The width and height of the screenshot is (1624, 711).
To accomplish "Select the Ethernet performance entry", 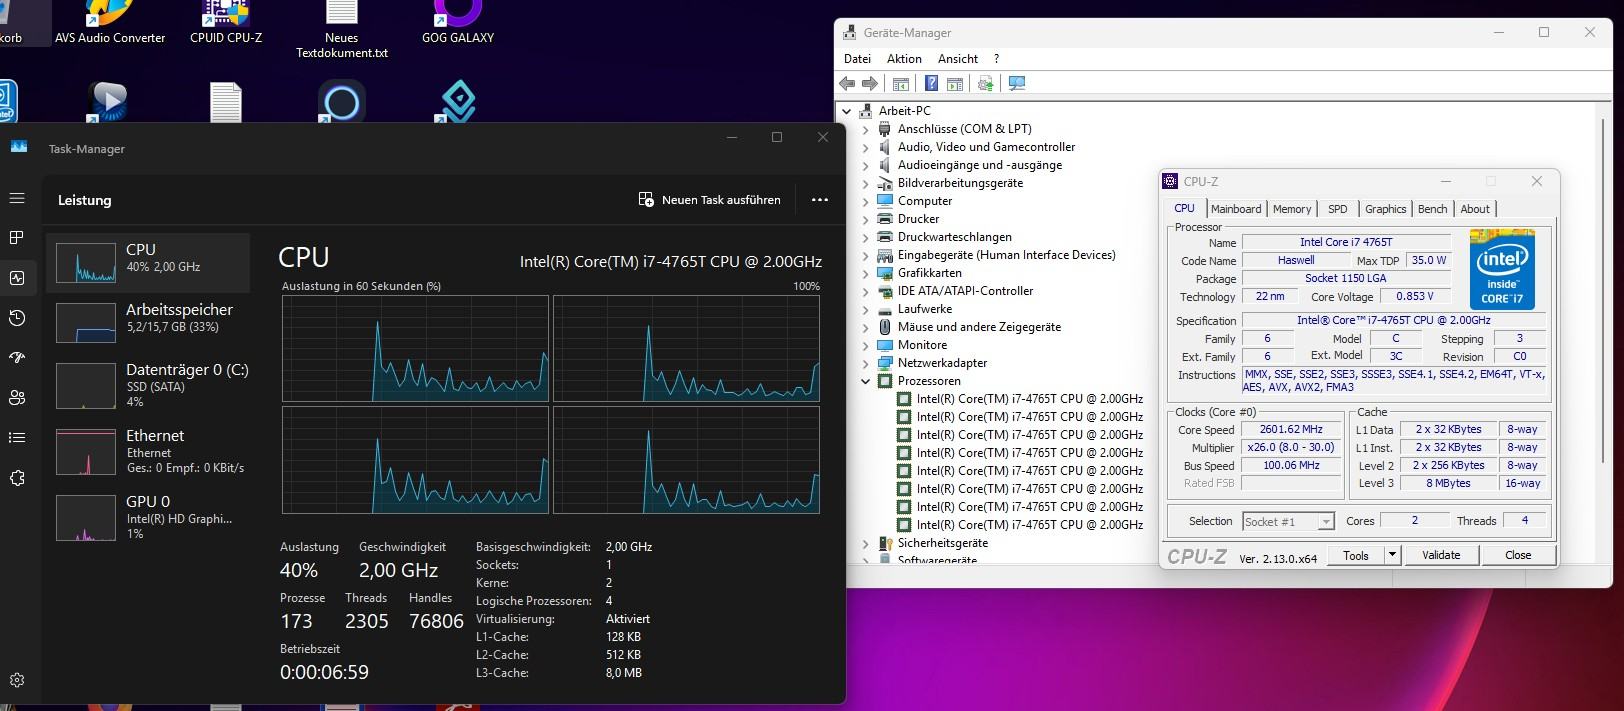I will tap(148, 451).
